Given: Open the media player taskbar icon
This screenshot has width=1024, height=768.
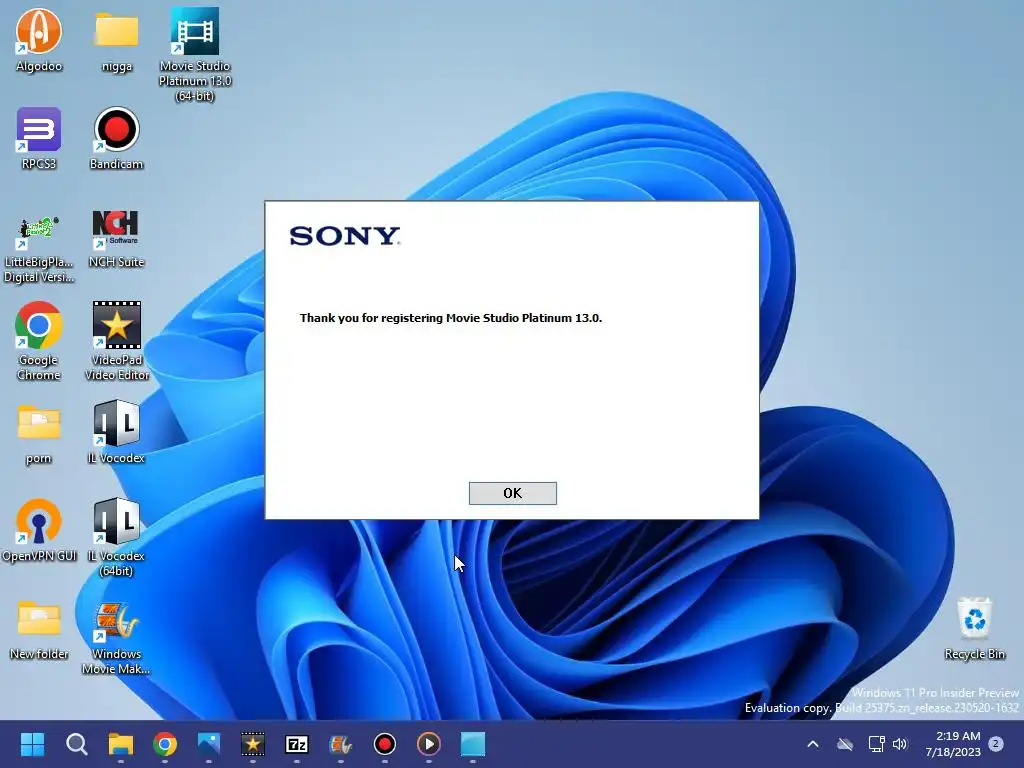Looking at the screenshot, I should (x=428, y=744).
